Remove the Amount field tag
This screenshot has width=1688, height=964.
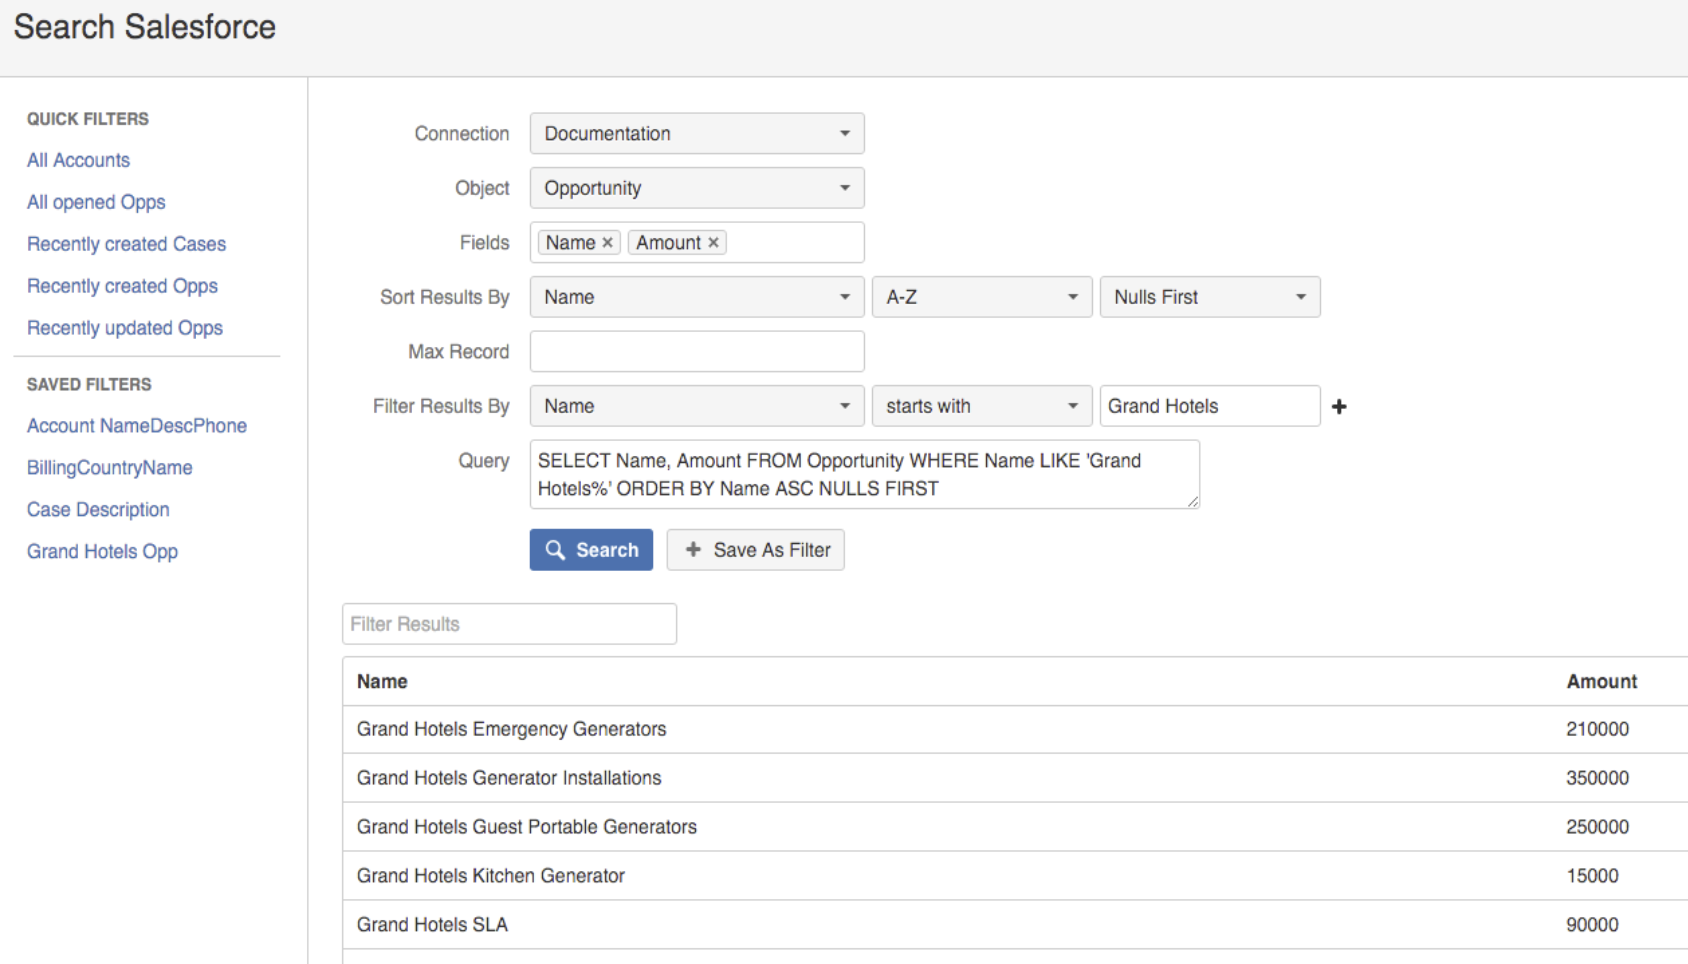click(x=713, y=243)
